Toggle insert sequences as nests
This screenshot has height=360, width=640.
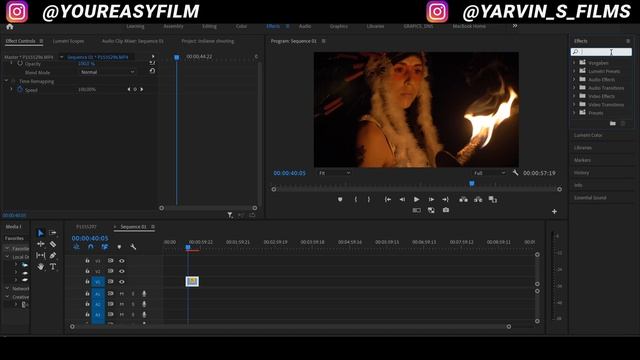76,247
